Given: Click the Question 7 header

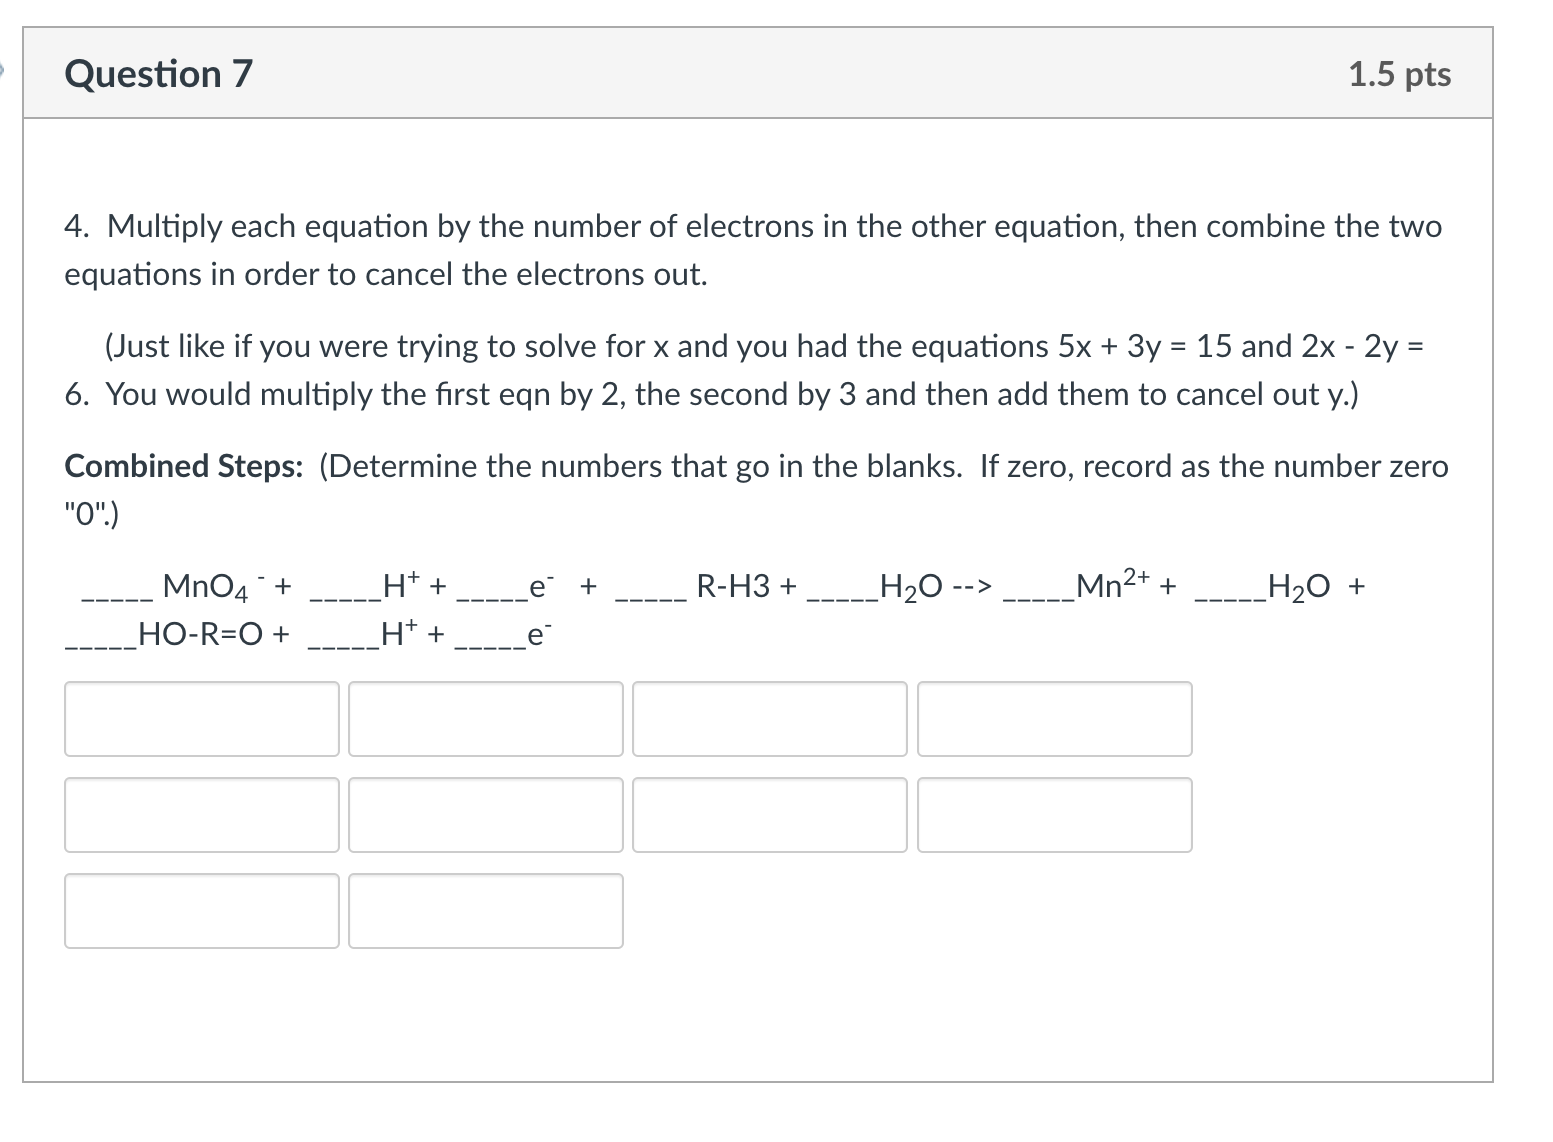Looking at the screenshot, I should click(x=157, y=73).
